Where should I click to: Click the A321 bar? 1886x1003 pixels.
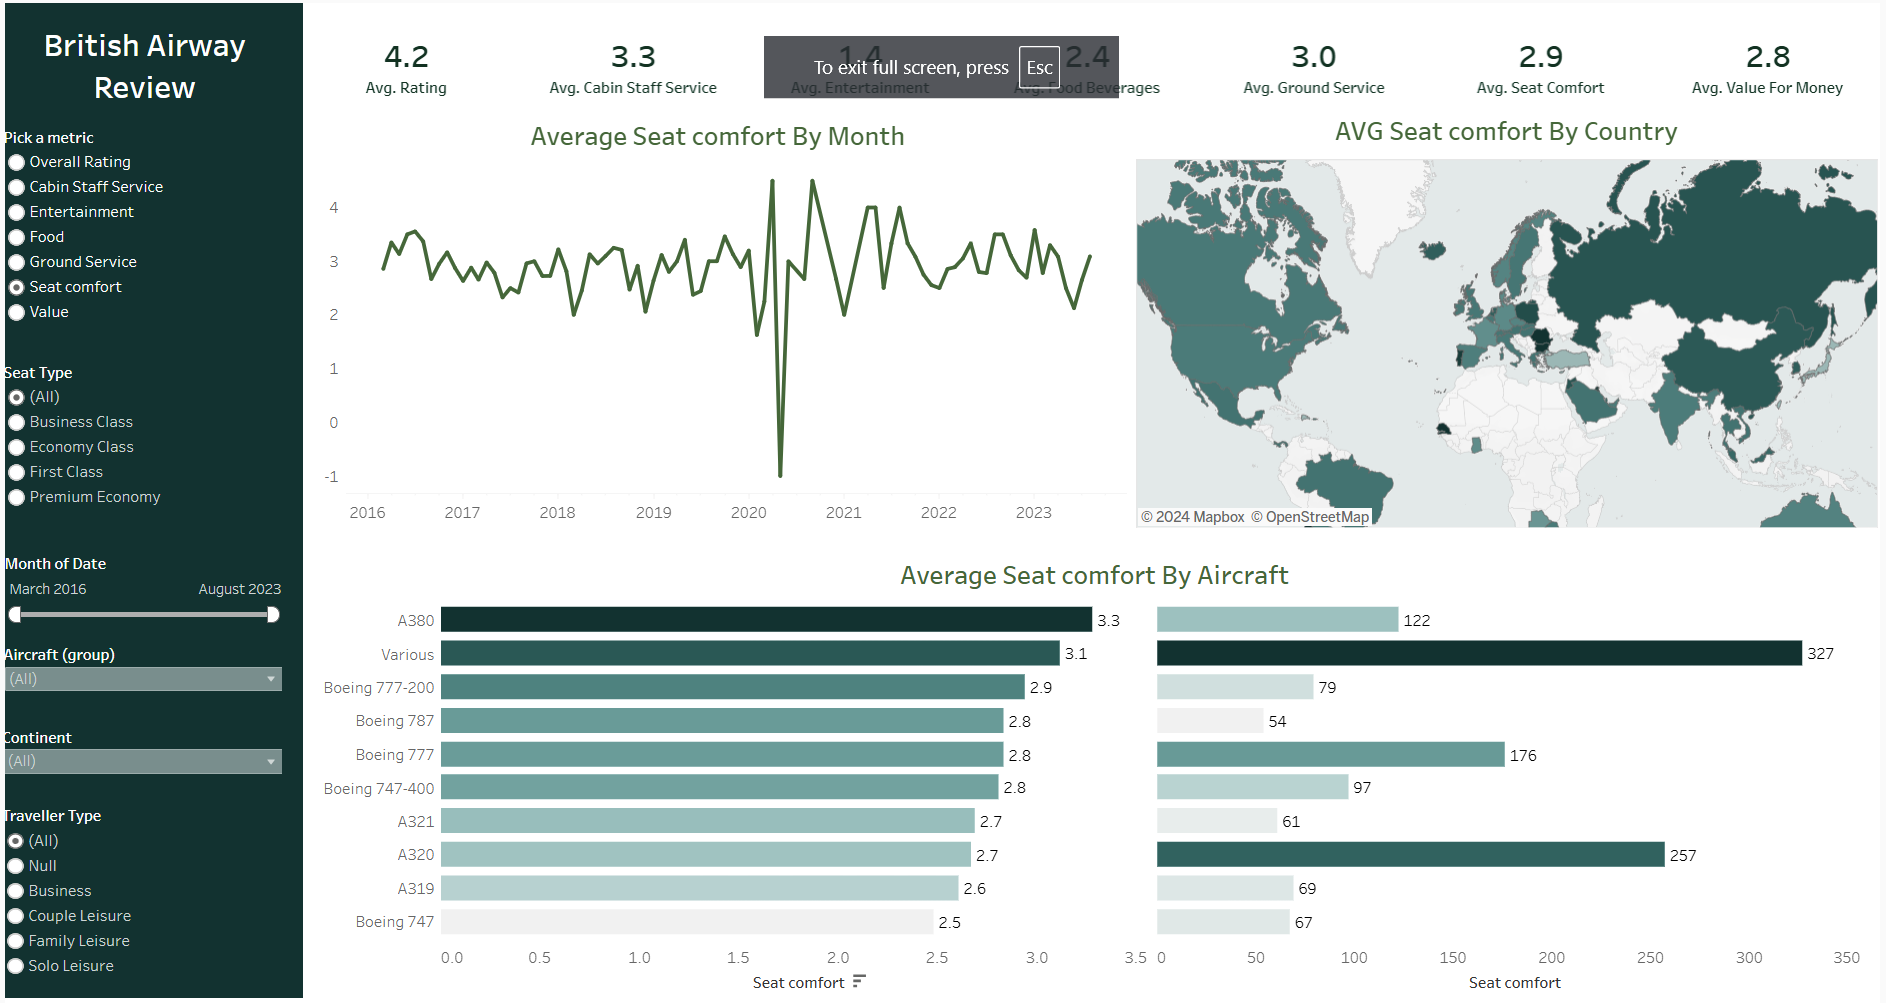(708, 821)
